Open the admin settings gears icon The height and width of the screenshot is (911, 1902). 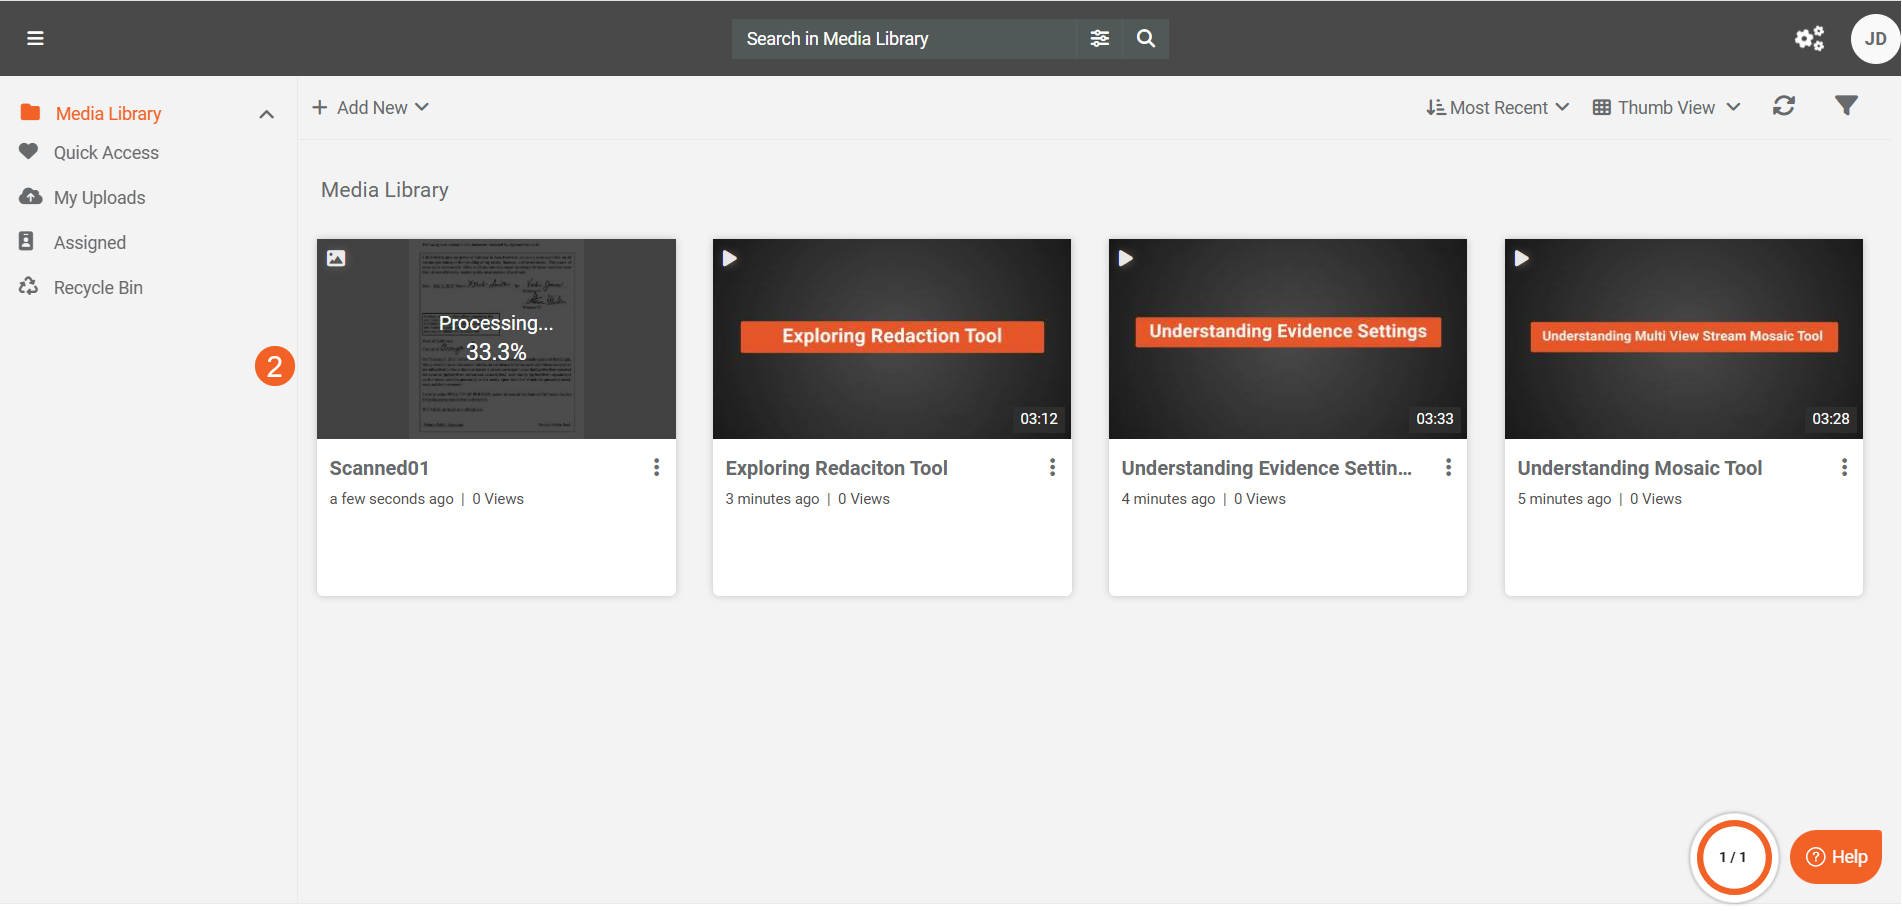point(1809,38)
